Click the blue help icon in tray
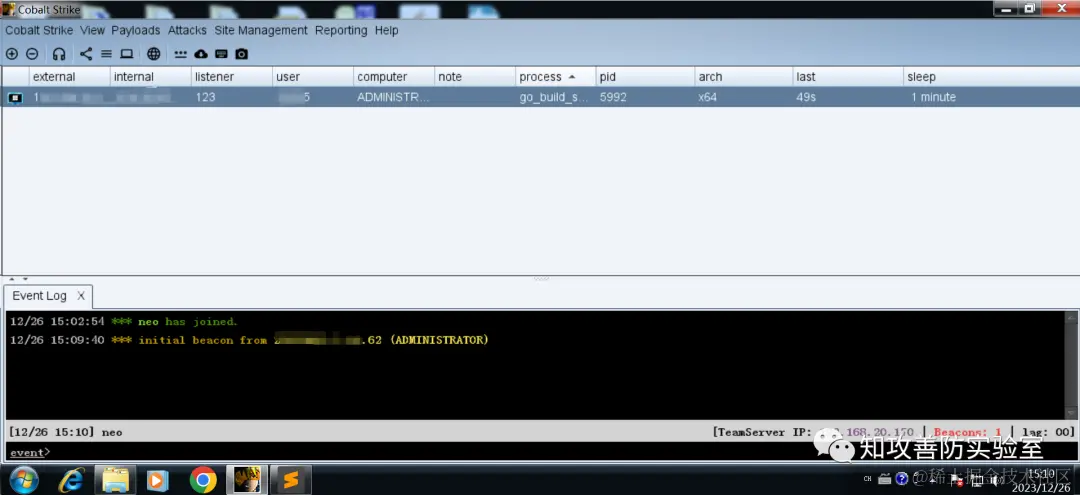Screen dimensions: 1080x495 click(901, 478)
